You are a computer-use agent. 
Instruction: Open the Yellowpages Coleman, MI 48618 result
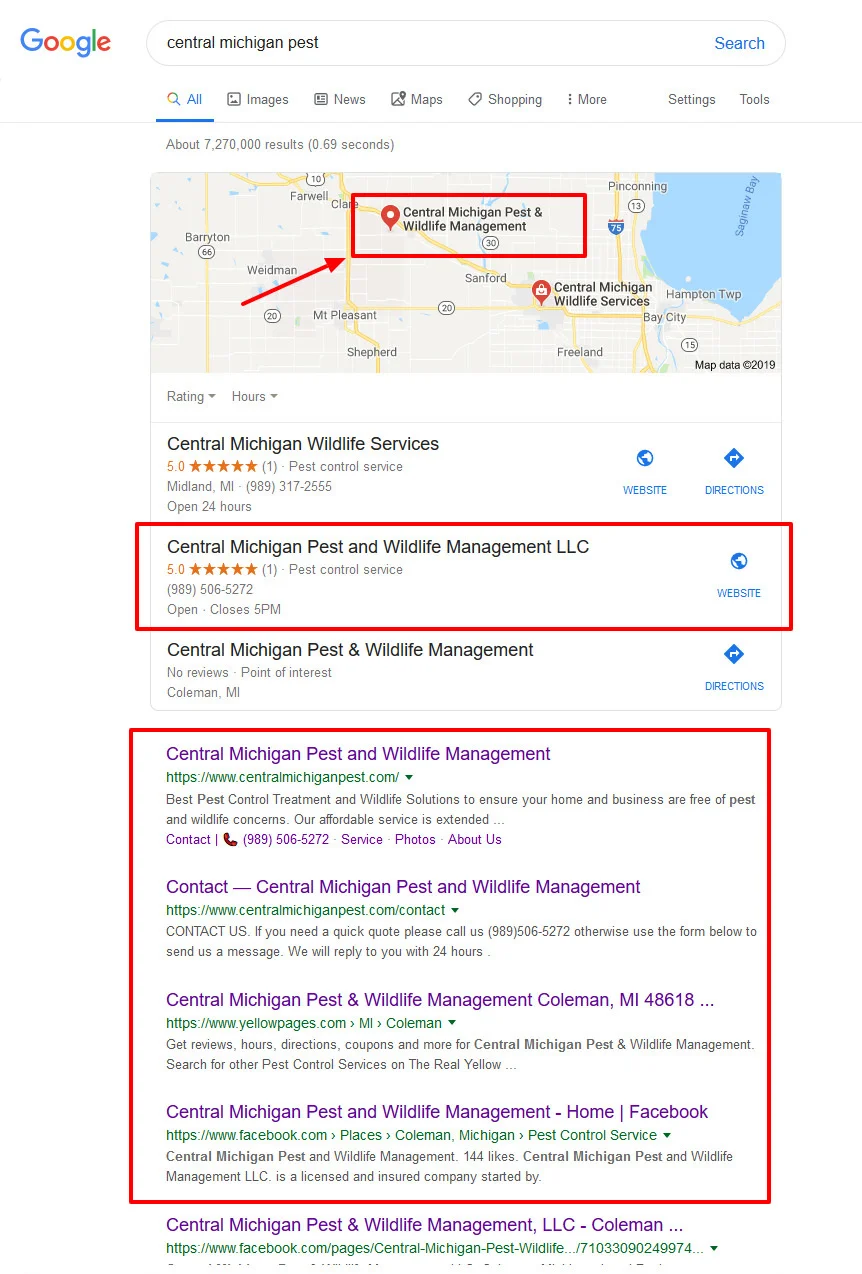click(440, 1000)
